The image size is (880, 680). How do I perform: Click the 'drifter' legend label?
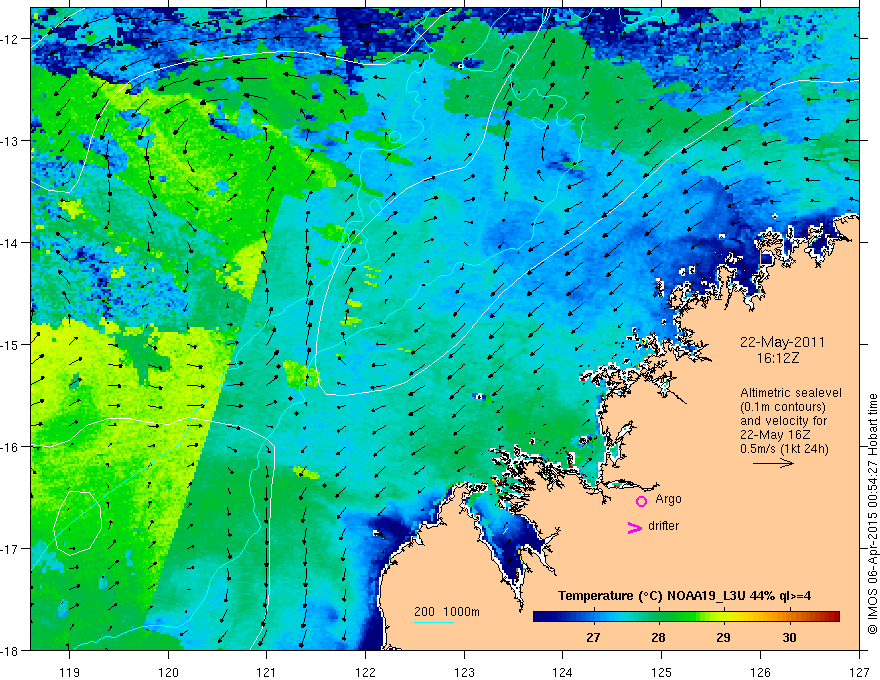[663, 526]
